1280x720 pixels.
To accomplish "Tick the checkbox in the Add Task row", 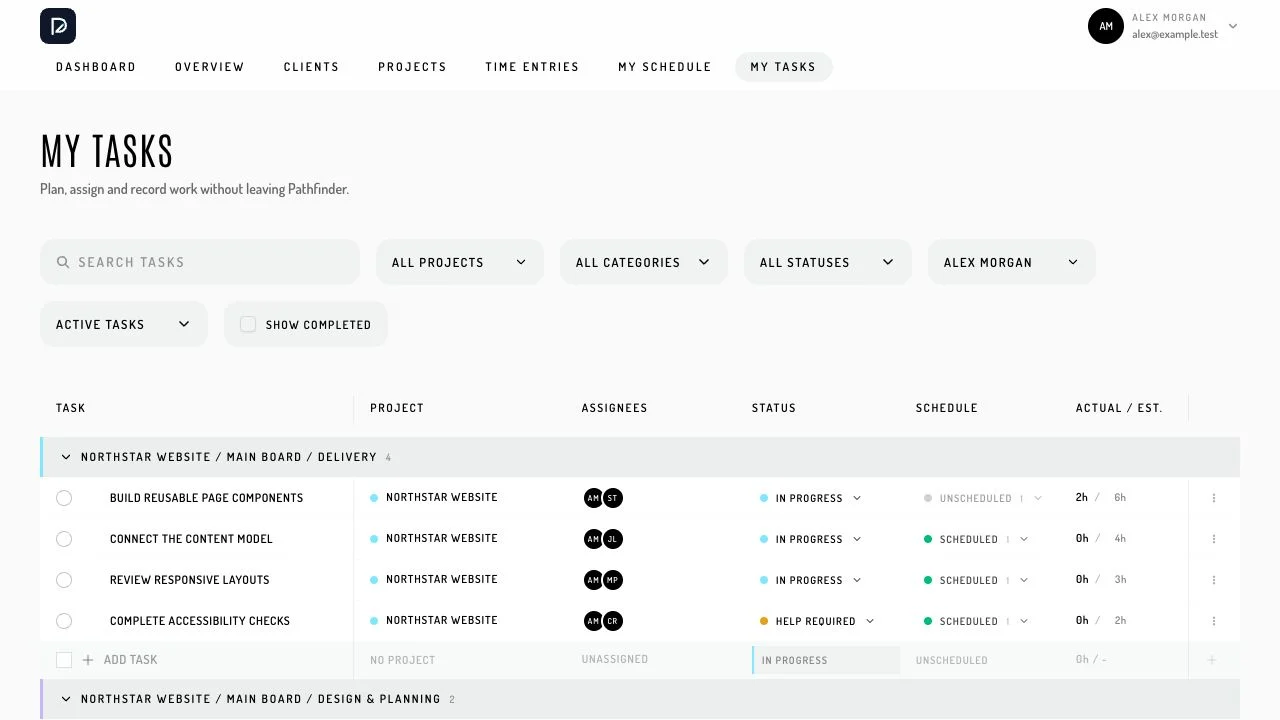I will [x=64, y=660].
